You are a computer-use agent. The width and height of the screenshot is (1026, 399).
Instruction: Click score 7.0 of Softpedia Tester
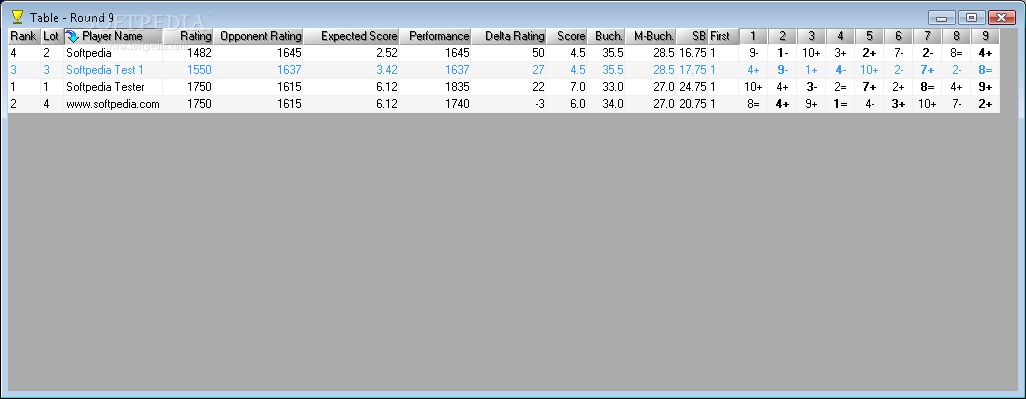point(578,87)
